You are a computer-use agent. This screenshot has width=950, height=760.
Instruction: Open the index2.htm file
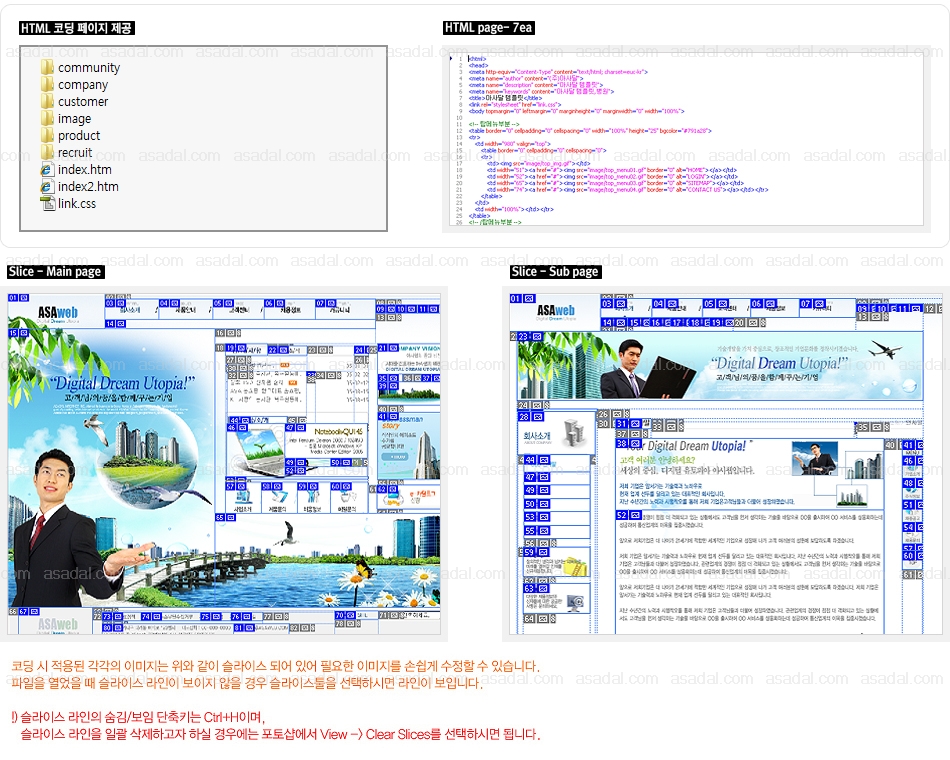(87, 186)
